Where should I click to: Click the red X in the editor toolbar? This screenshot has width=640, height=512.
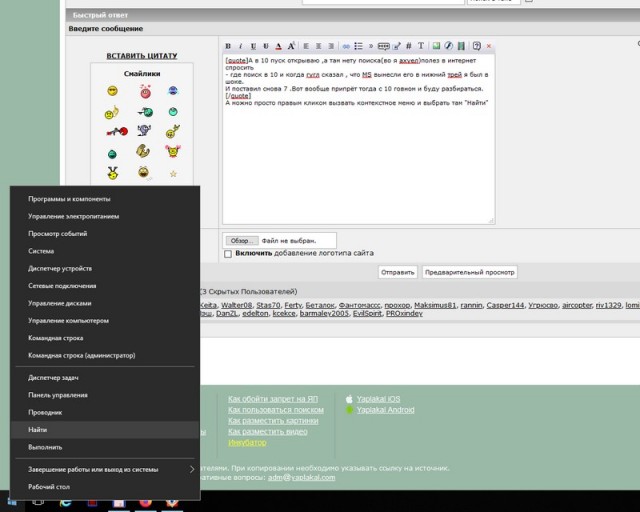[x=489, y=46]
